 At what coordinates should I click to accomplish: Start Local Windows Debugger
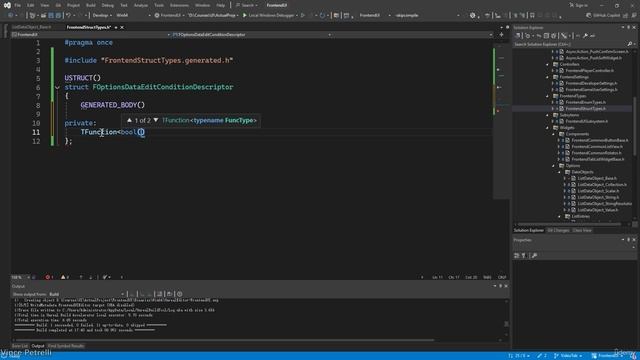point(269,15)
